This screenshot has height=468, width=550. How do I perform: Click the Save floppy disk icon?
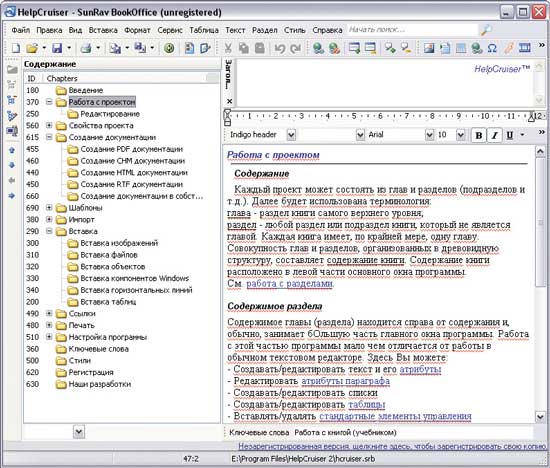coord(57,48)
